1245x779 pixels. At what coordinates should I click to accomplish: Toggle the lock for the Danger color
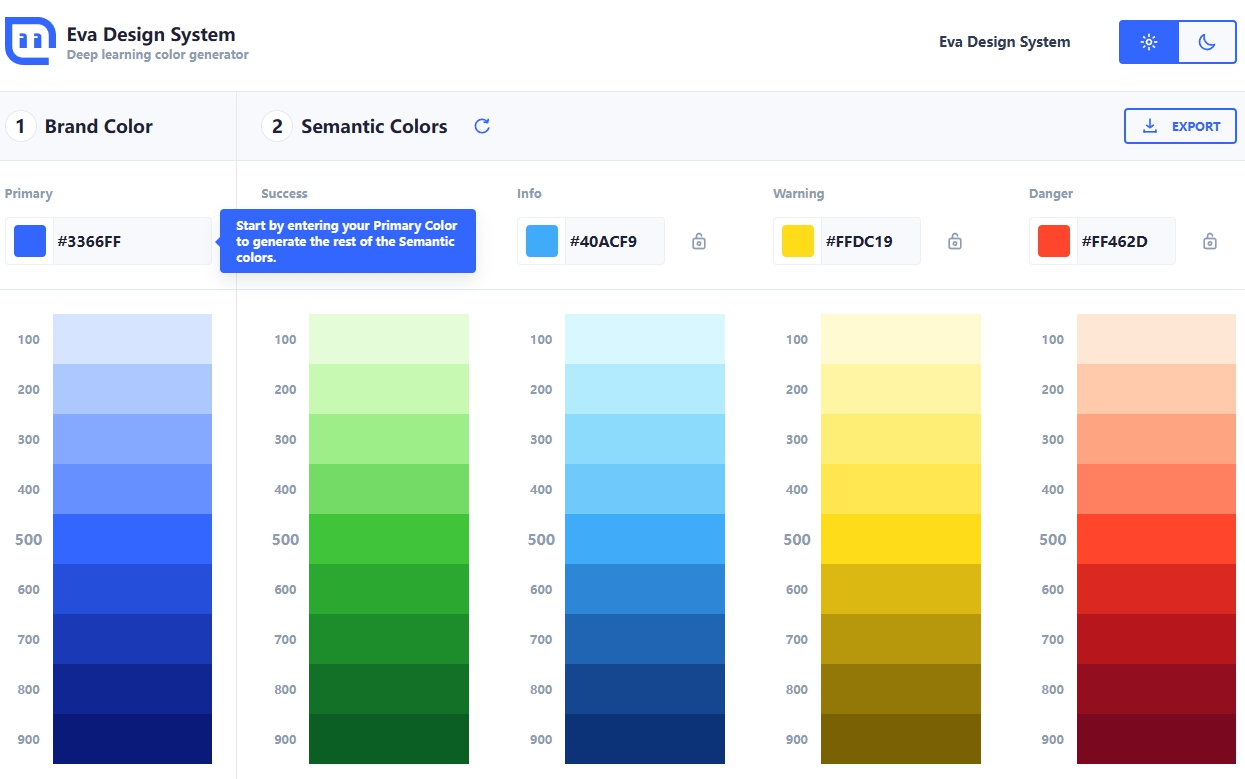click(1210, 241)
